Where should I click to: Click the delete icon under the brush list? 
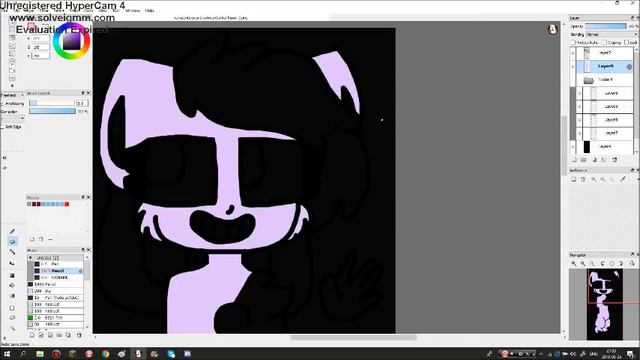(x=79, y=336)
